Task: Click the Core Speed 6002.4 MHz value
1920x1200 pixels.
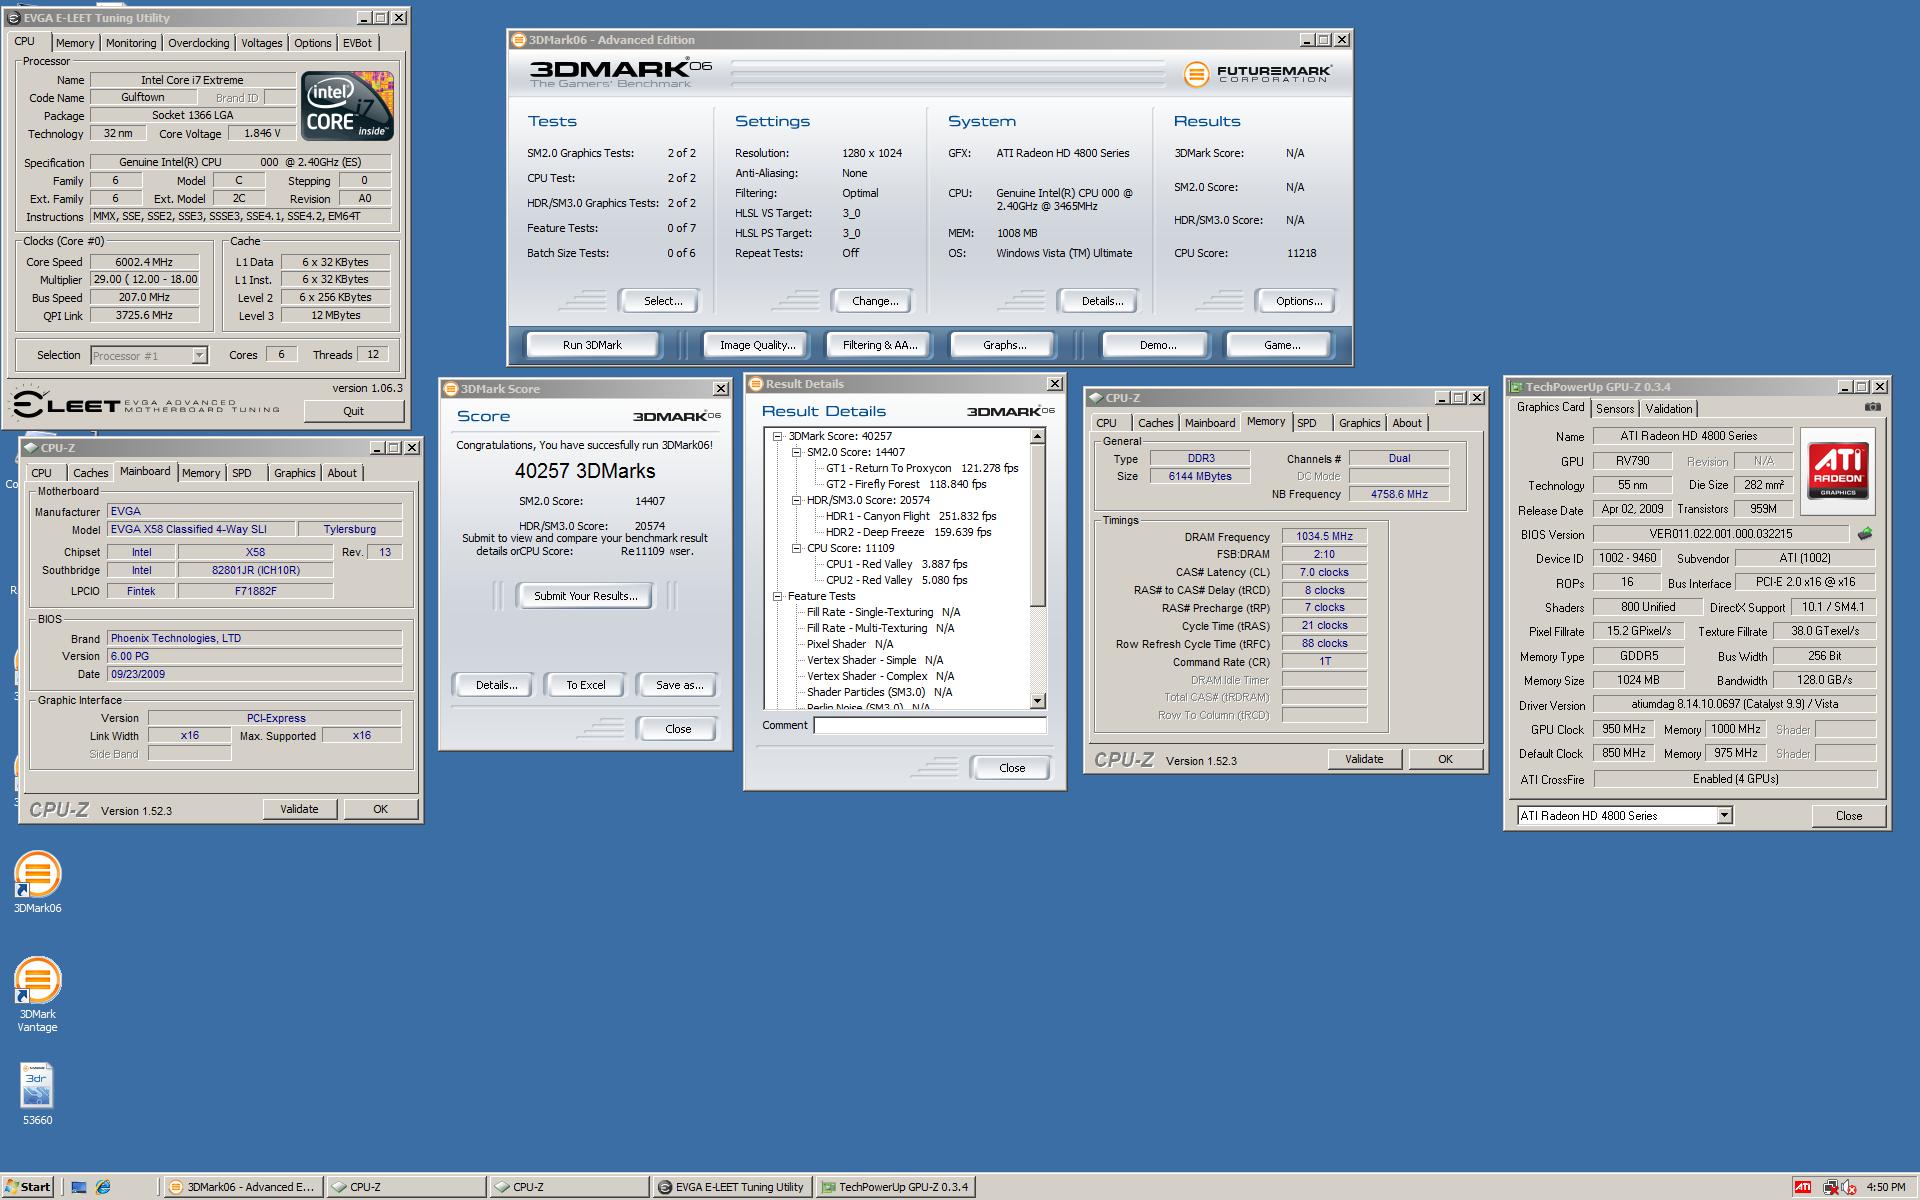Action: click(144, 262)
